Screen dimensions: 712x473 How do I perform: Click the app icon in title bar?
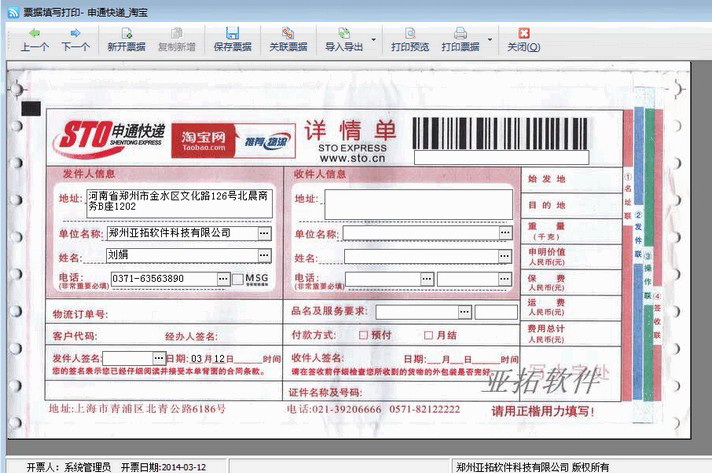coord(14,12)
